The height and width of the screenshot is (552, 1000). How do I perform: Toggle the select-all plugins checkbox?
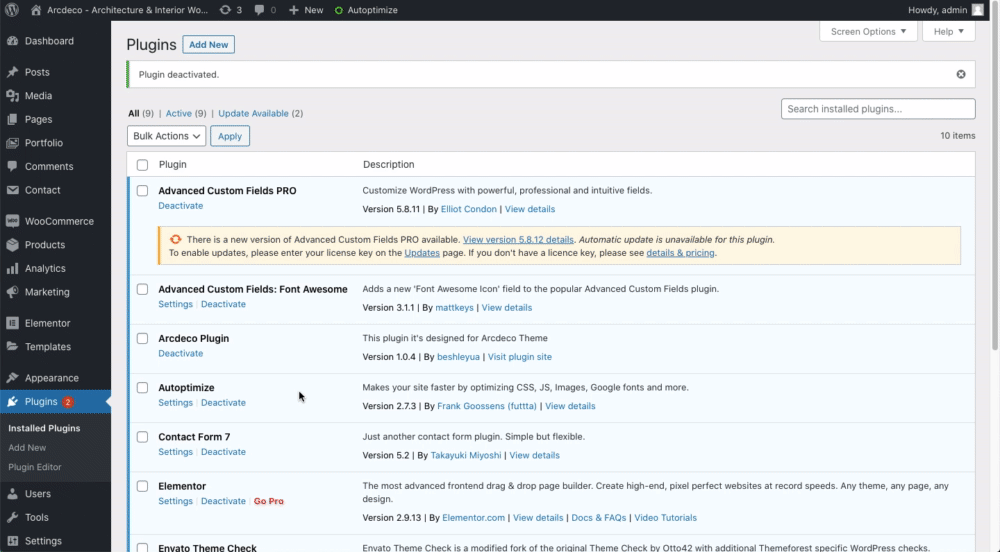click(x=142, y=165)
